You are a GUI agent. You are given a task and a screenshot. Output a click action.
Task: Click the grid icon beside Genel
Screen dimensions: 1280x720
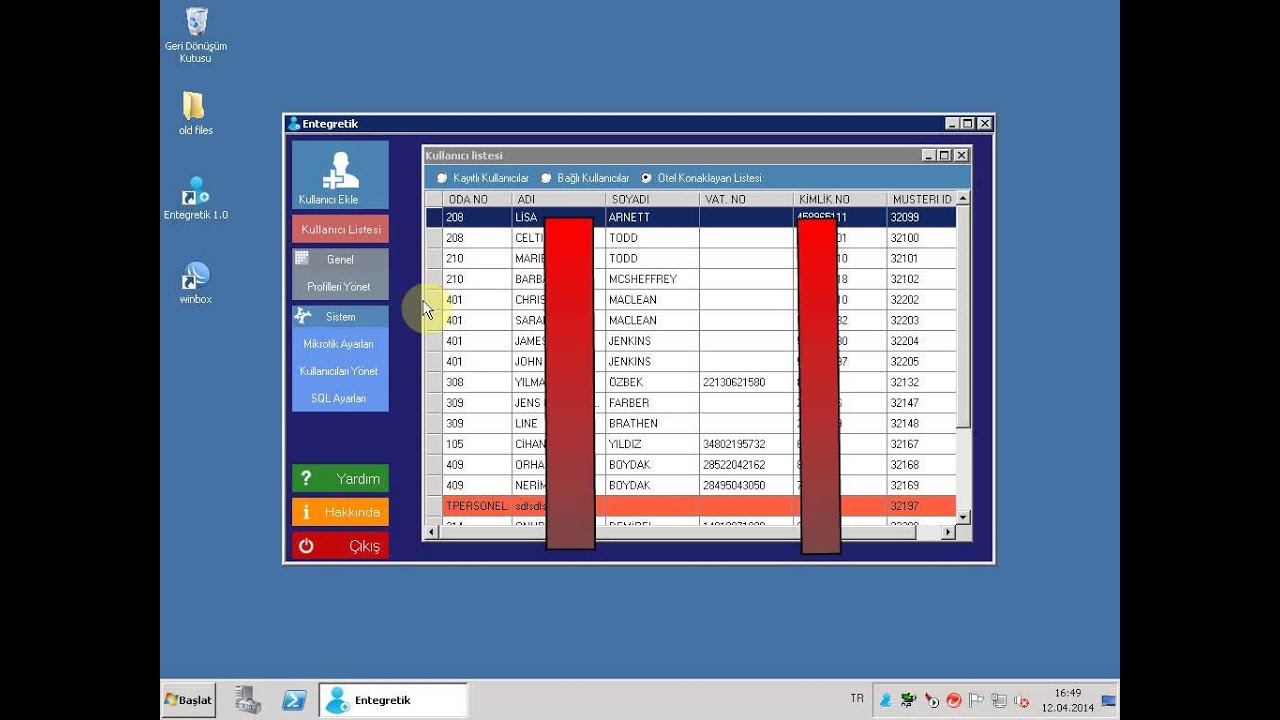[x=301, y=258]
